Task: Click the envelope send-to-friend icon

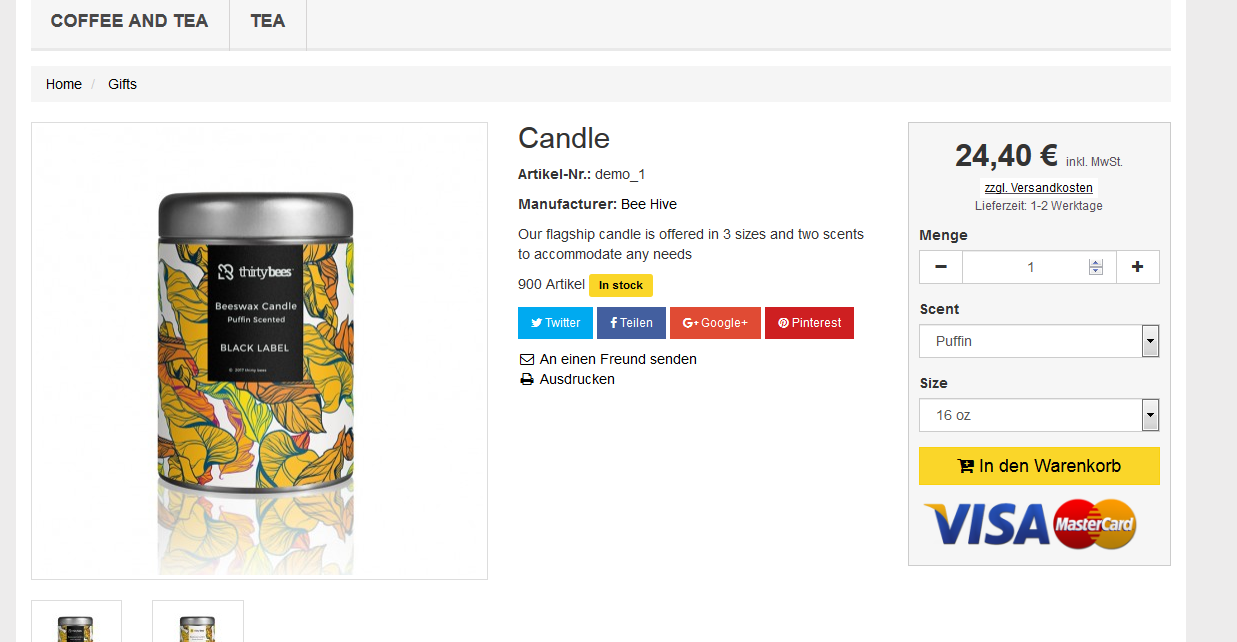Action: [527, 359]
